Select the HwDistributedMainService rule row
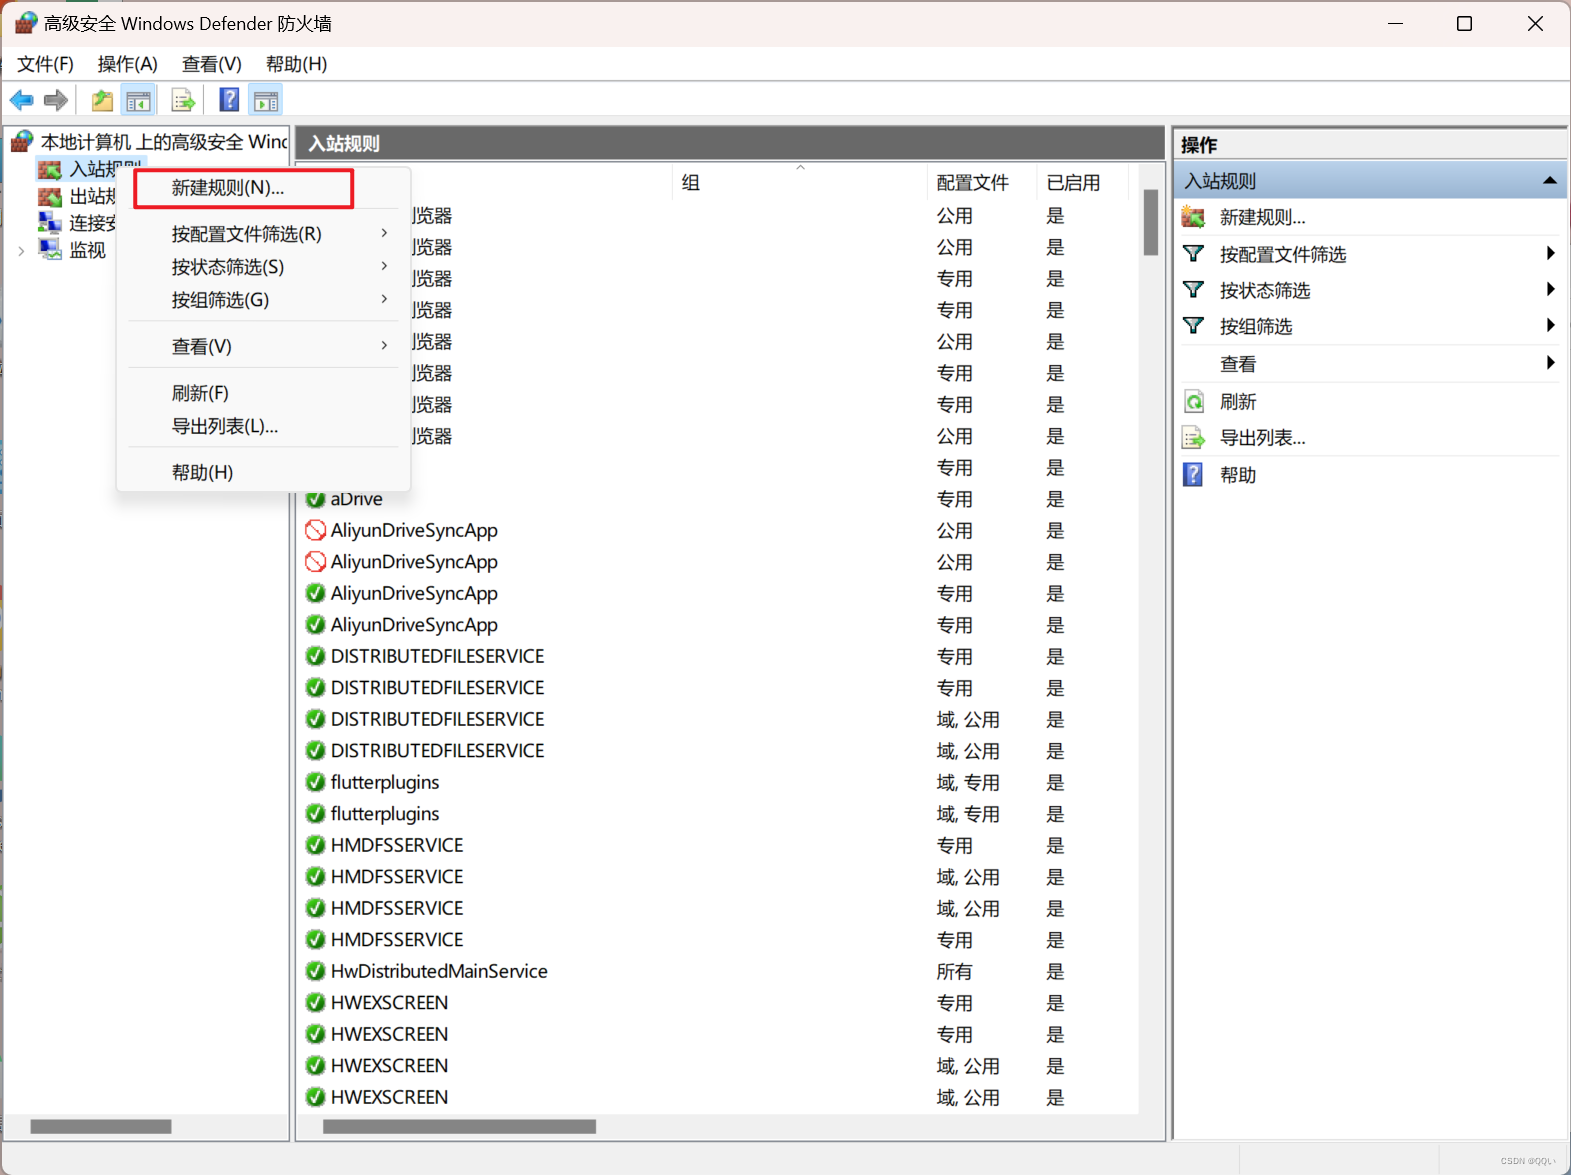 point(720,971)
